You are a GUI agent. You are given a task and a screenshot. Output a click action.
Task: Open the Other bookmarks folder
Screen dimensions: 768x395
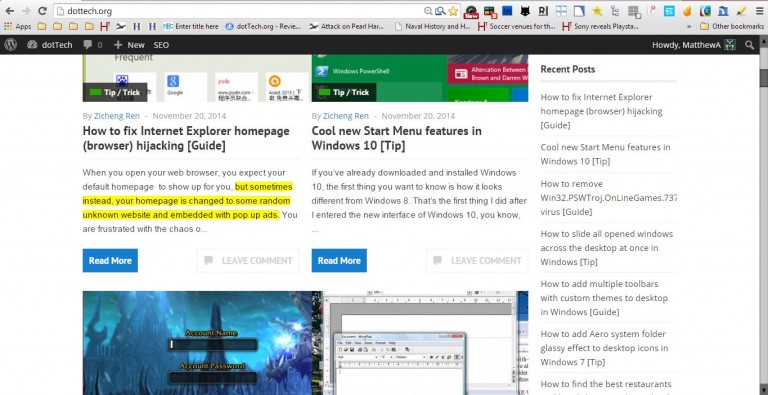pos(732,26)
